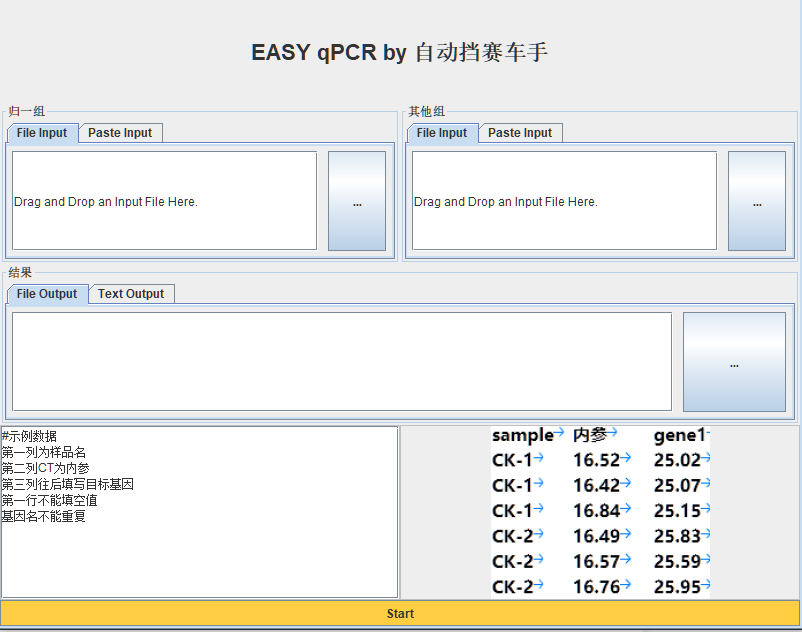The image size is (802, 632).
Task: Click the 其他组 drag and drop file area
Action: [x=564, y=201]
